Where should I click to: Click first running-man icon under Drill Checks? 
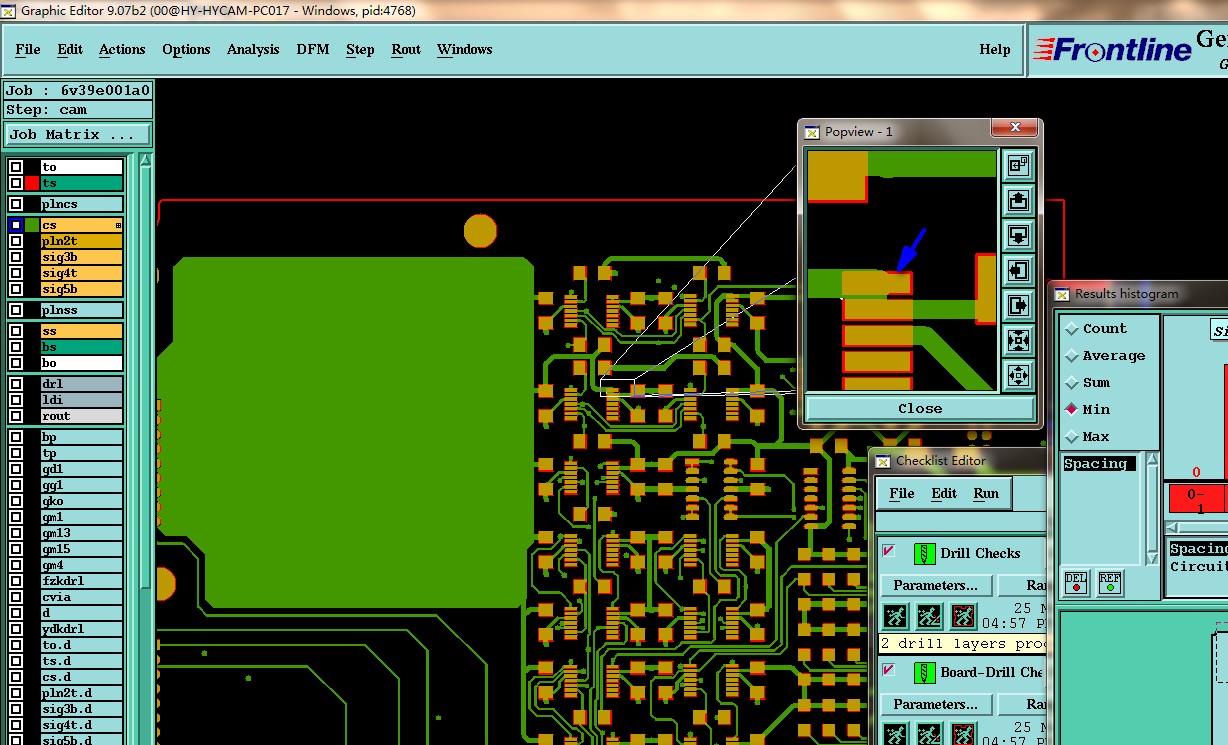(x=894, y=616)
